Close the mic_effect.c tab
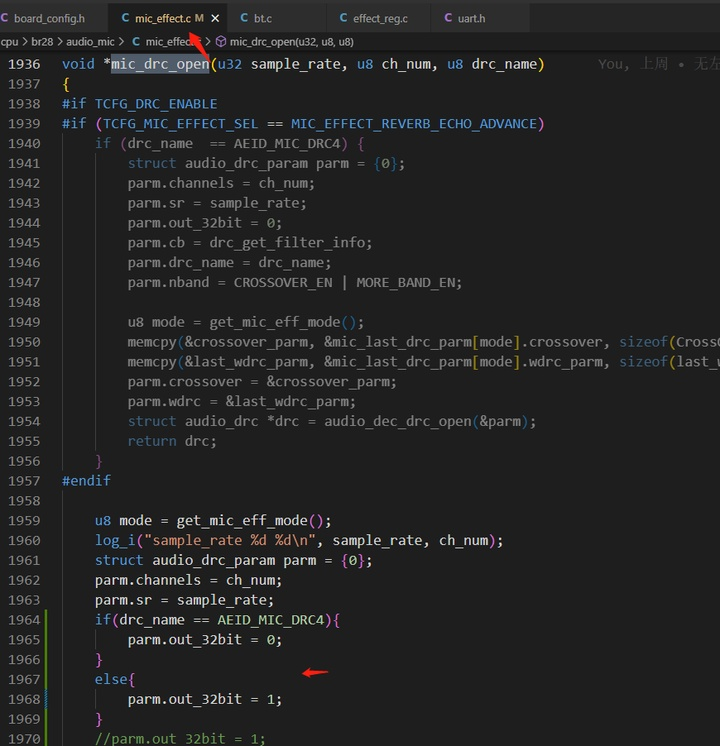The height and width of the screenshot is (746, 720). pos(215,19)
